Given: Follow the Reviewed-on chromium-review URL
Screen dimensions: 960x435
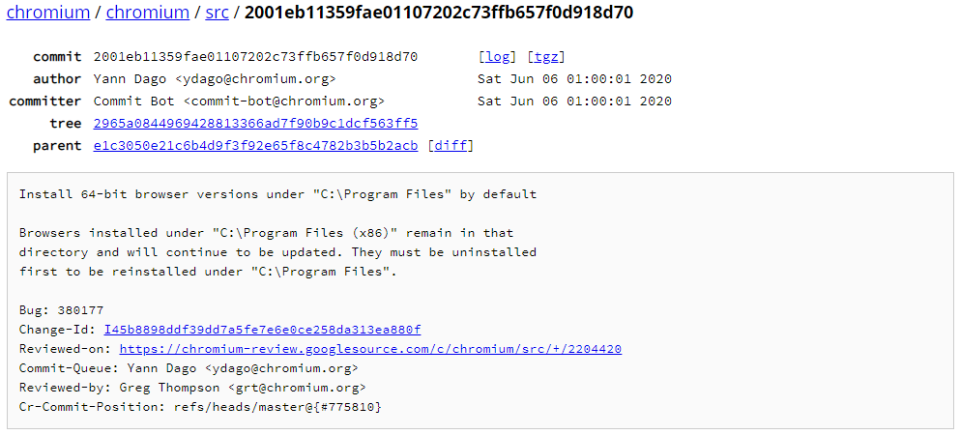Looking at the screenshot, I should pos(370,349).
